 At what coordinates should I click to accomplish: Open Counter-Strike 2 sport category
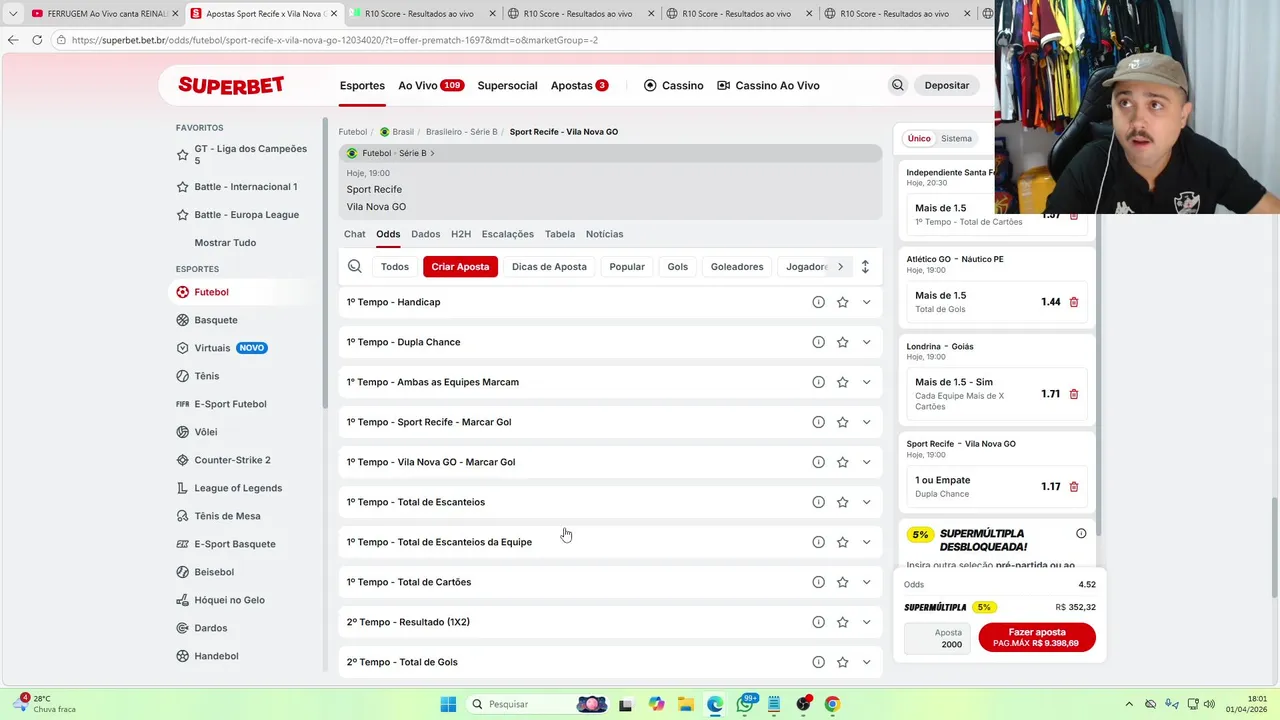click(232, 460)
